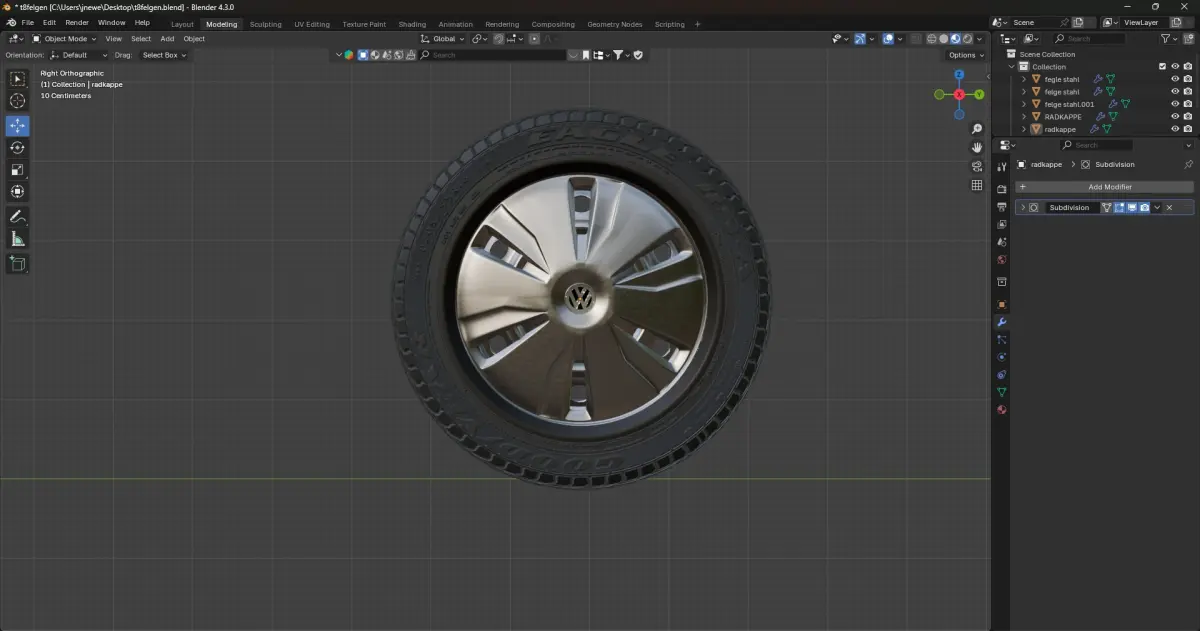Select the Transform tool

pyautogui.click(x=17, y=192)
